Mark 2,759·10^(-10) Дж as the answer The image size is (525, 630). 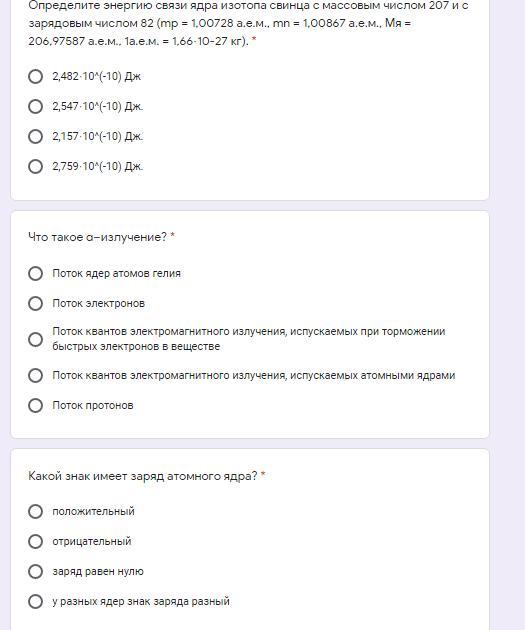point(35,166)
